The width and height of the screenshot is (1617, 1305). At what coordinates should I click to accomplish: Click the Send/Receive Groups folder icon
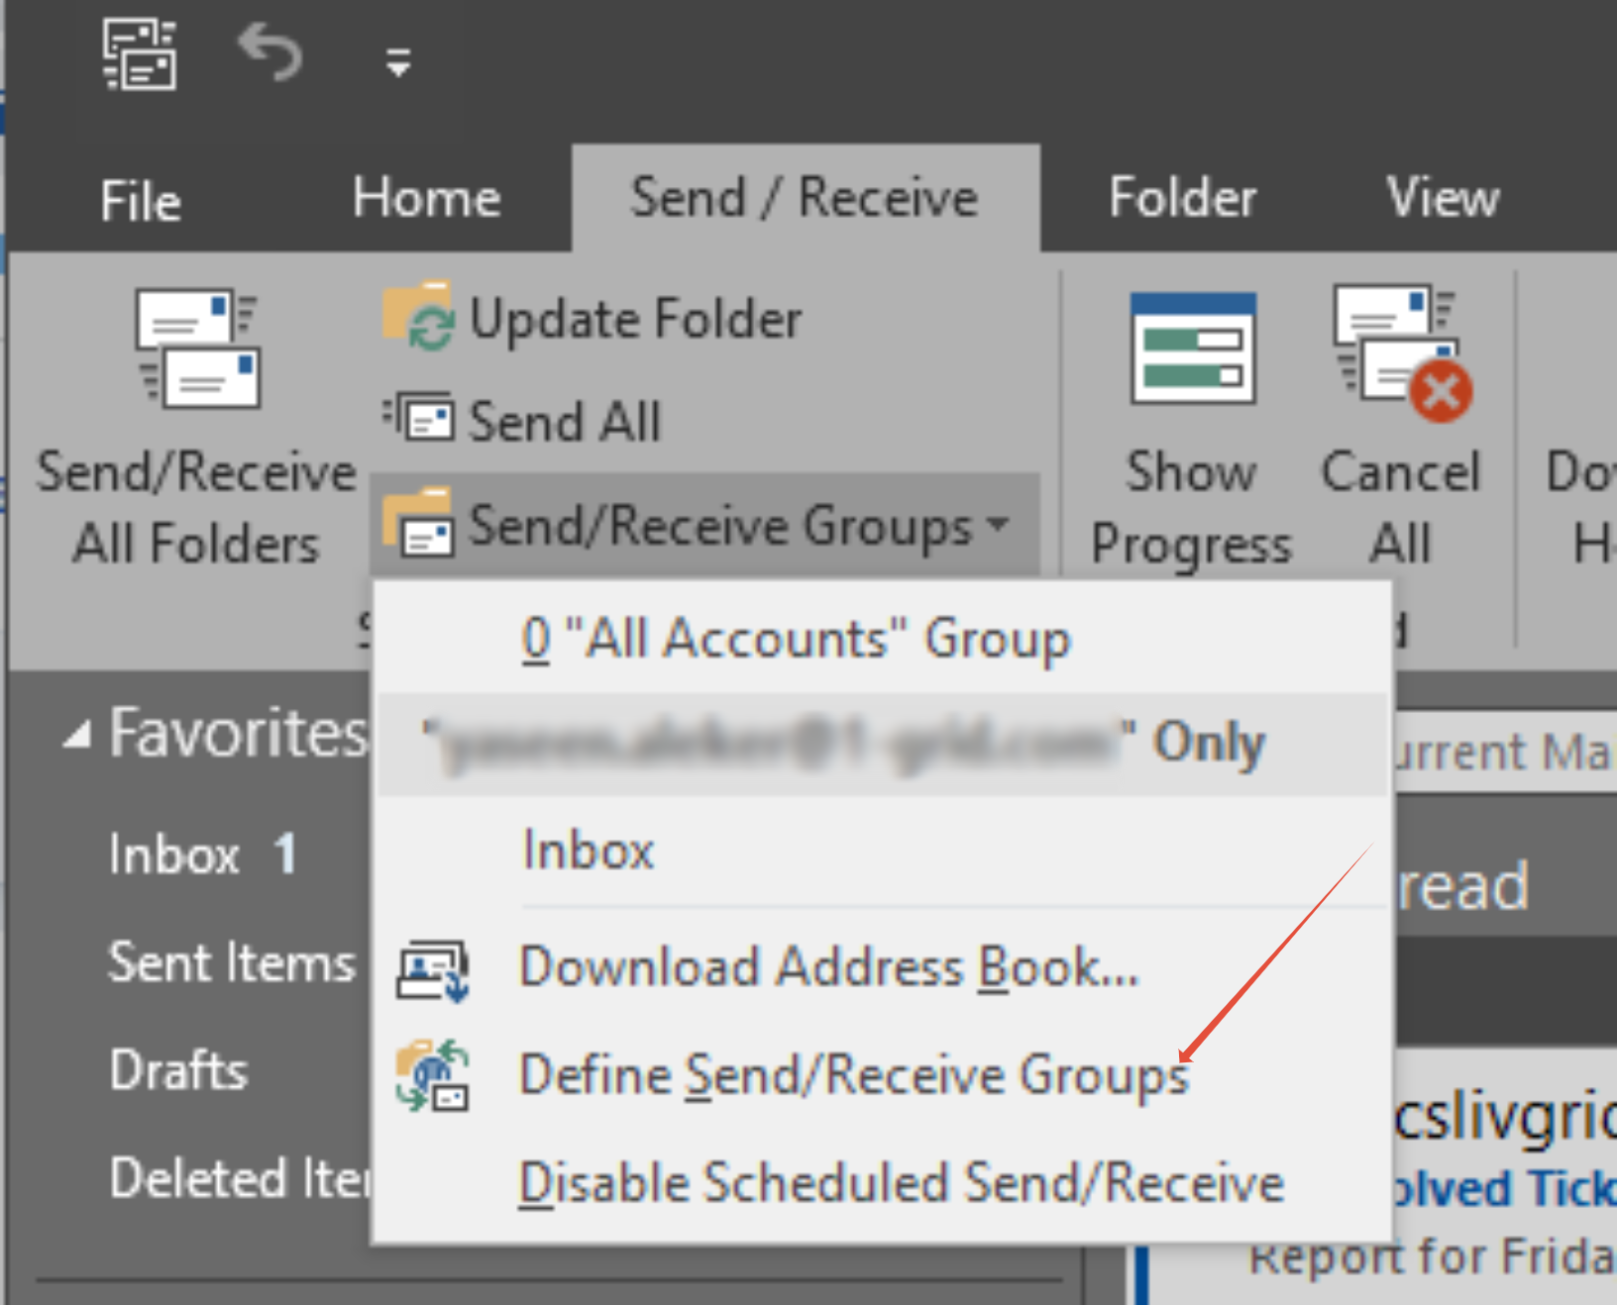(x=418, y=522)
